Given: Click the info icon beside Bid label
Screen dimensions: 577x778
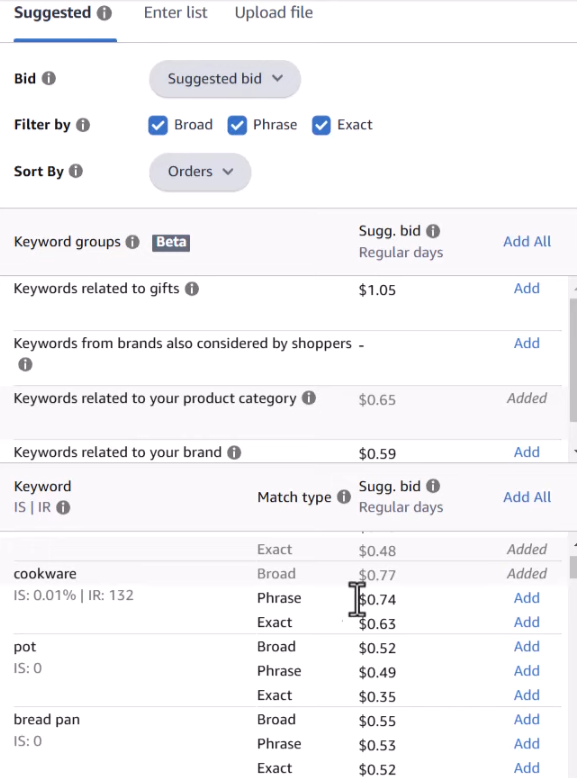Looking at the screenshot, I should point(49,78).
